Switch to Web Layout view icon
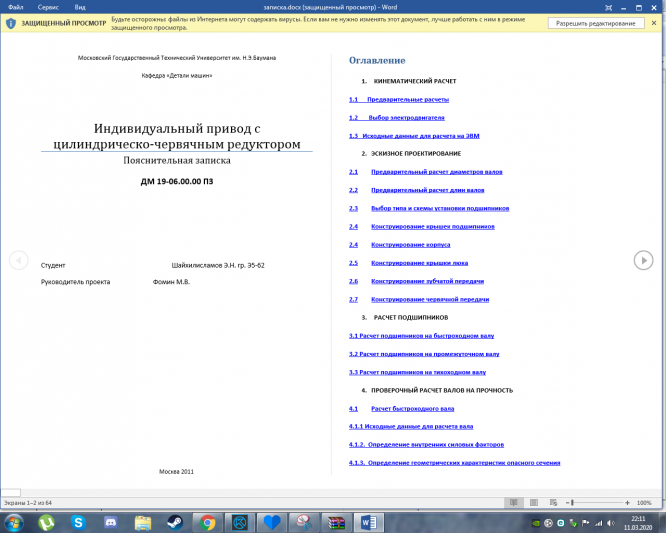The height and width of the screenshot is (533, 666). coord(553,503)
